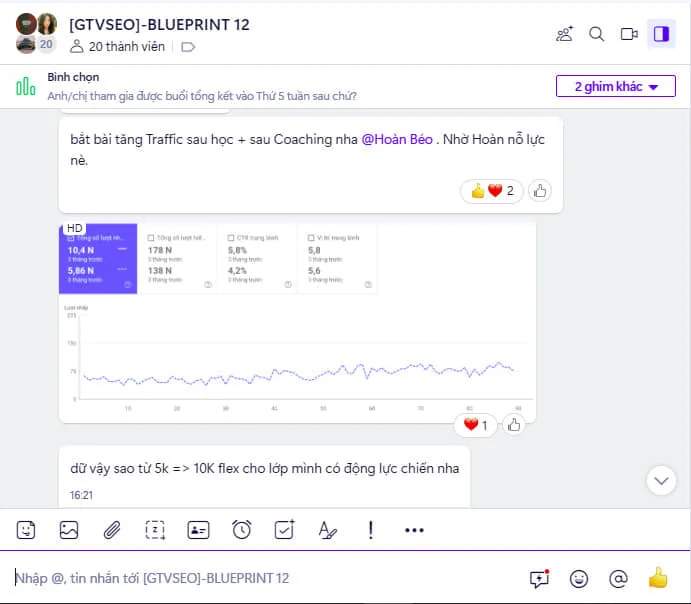Mark the message as urgent with the exclamation icon
This screenshot has height=604, width=691.
[371, 530]
